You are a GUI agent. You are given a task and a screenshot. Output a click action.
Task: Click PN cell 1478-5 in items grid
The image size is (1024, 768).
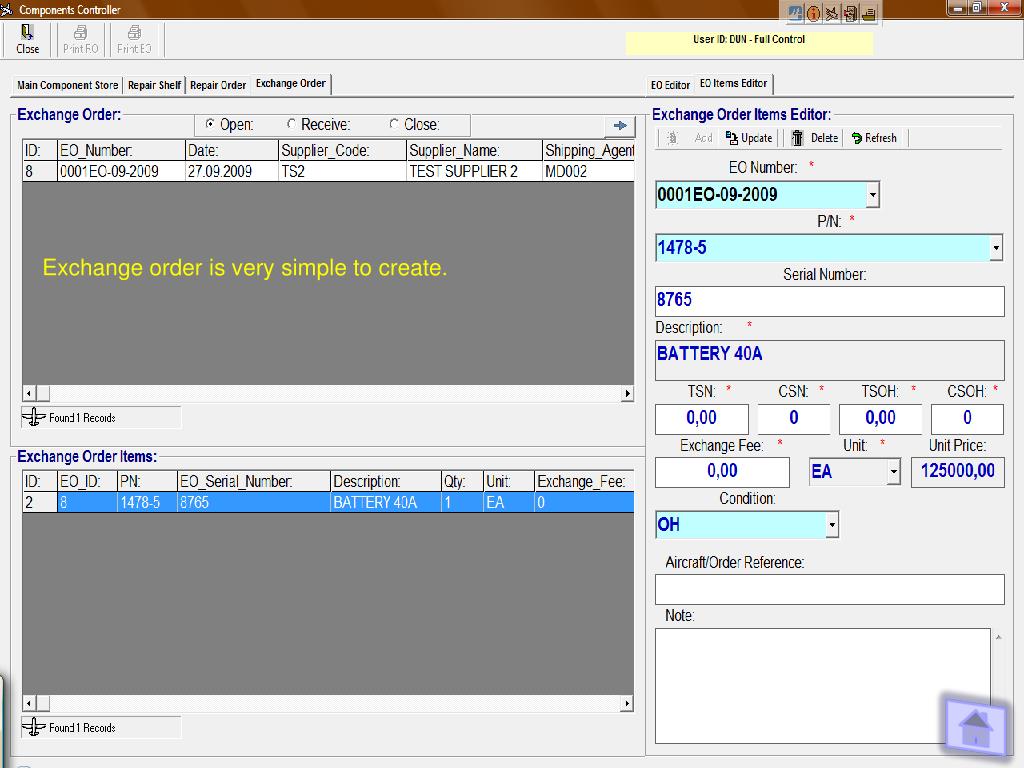click(x=147, y=502)
